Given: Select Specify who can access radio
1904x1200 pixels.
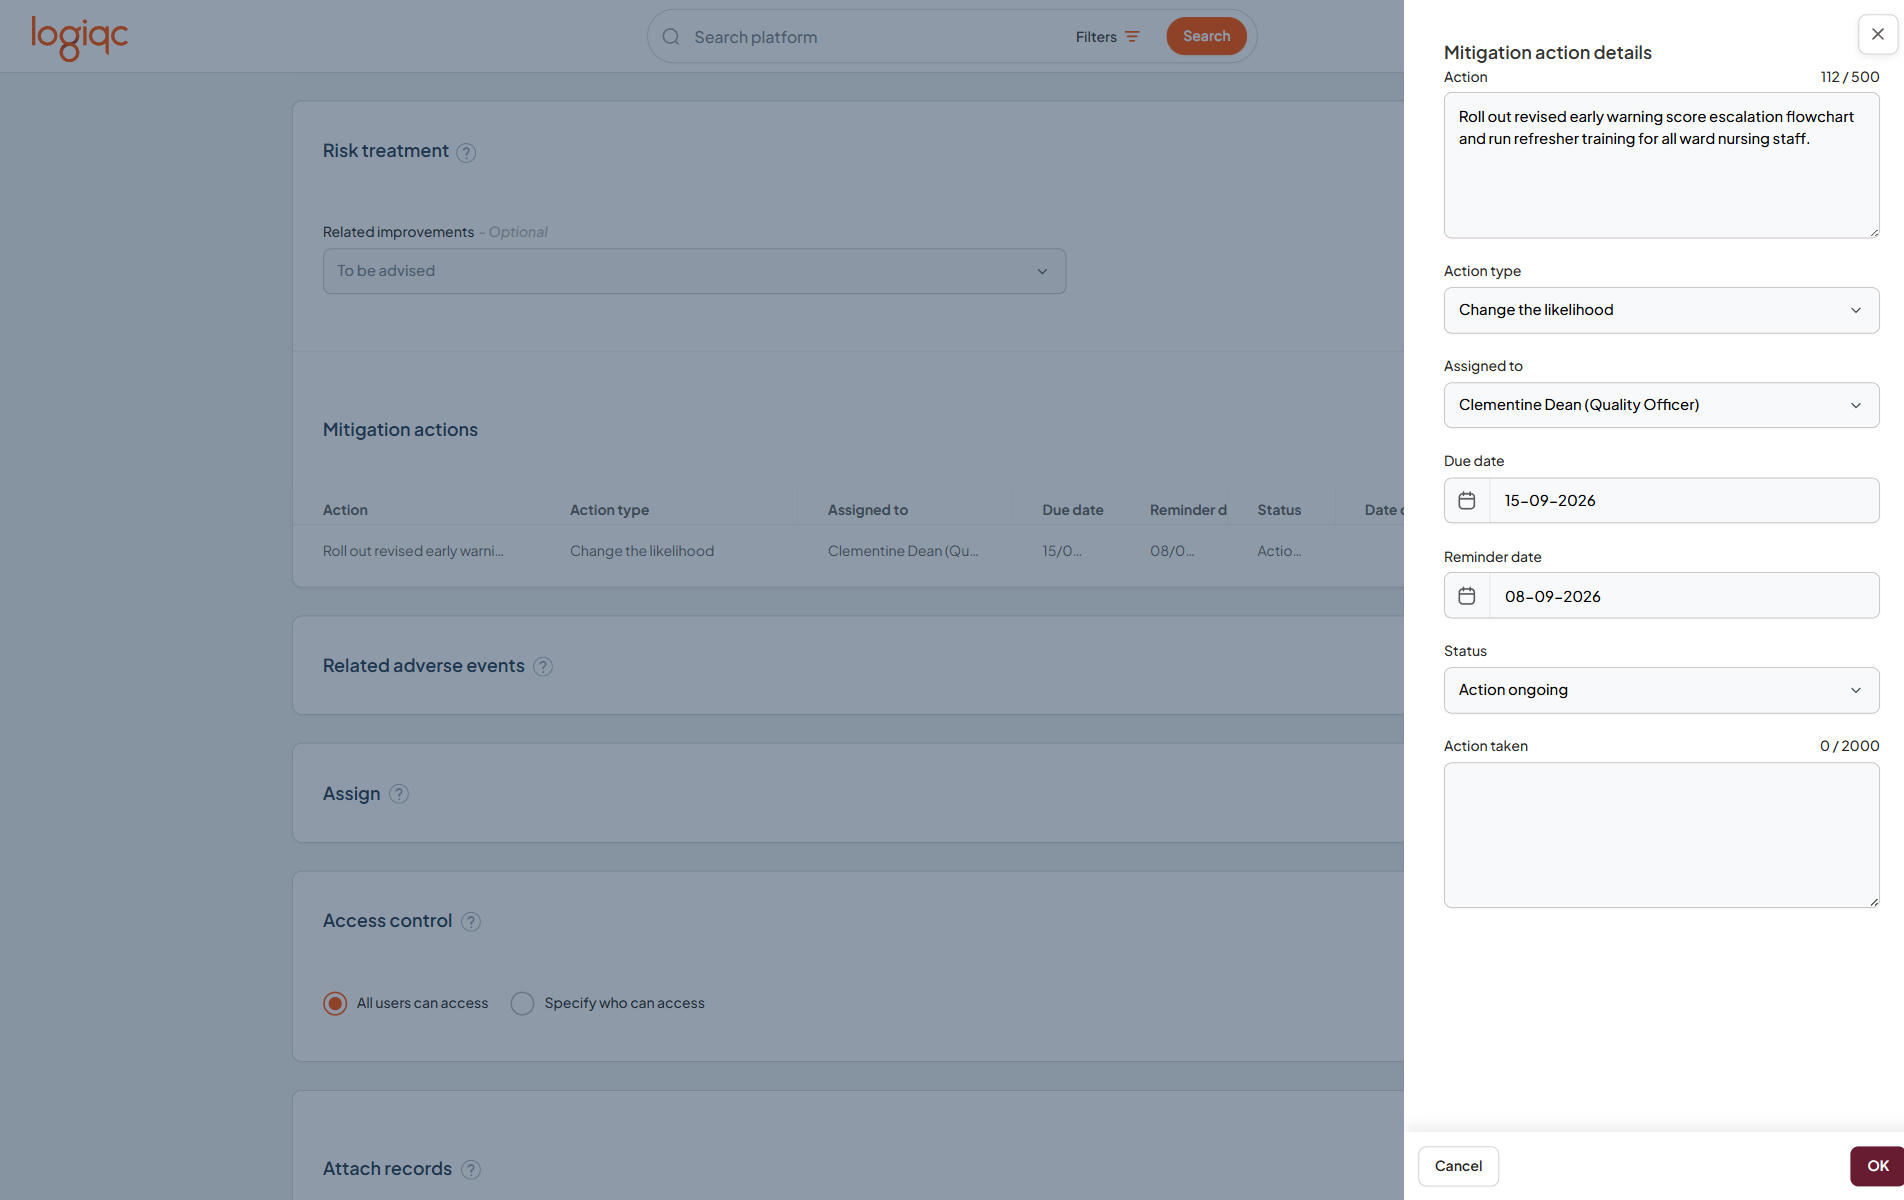Looking at the screenshot, I should click(522, 1003).
